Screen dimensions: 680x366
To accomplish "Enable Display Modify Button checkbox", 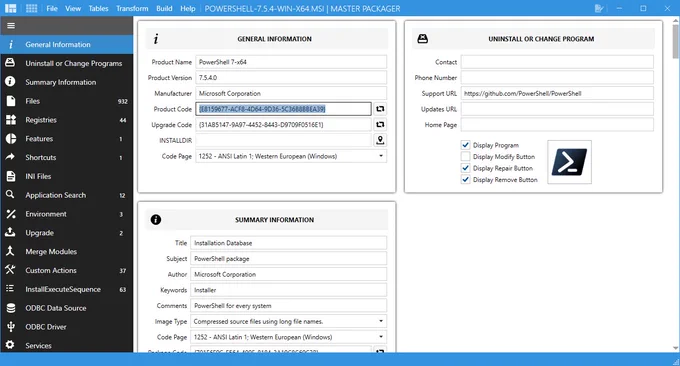I will pos(465,157).
